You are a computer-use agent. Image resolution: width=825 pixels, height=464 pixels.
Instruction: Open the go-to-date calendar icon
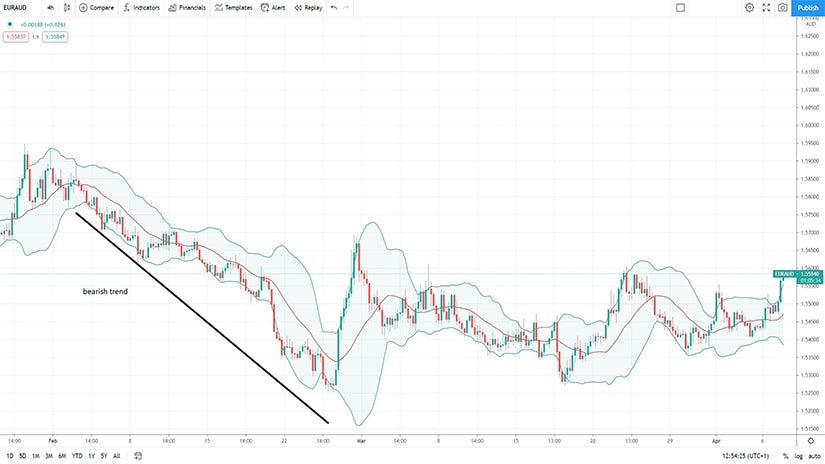pos(138,456)
